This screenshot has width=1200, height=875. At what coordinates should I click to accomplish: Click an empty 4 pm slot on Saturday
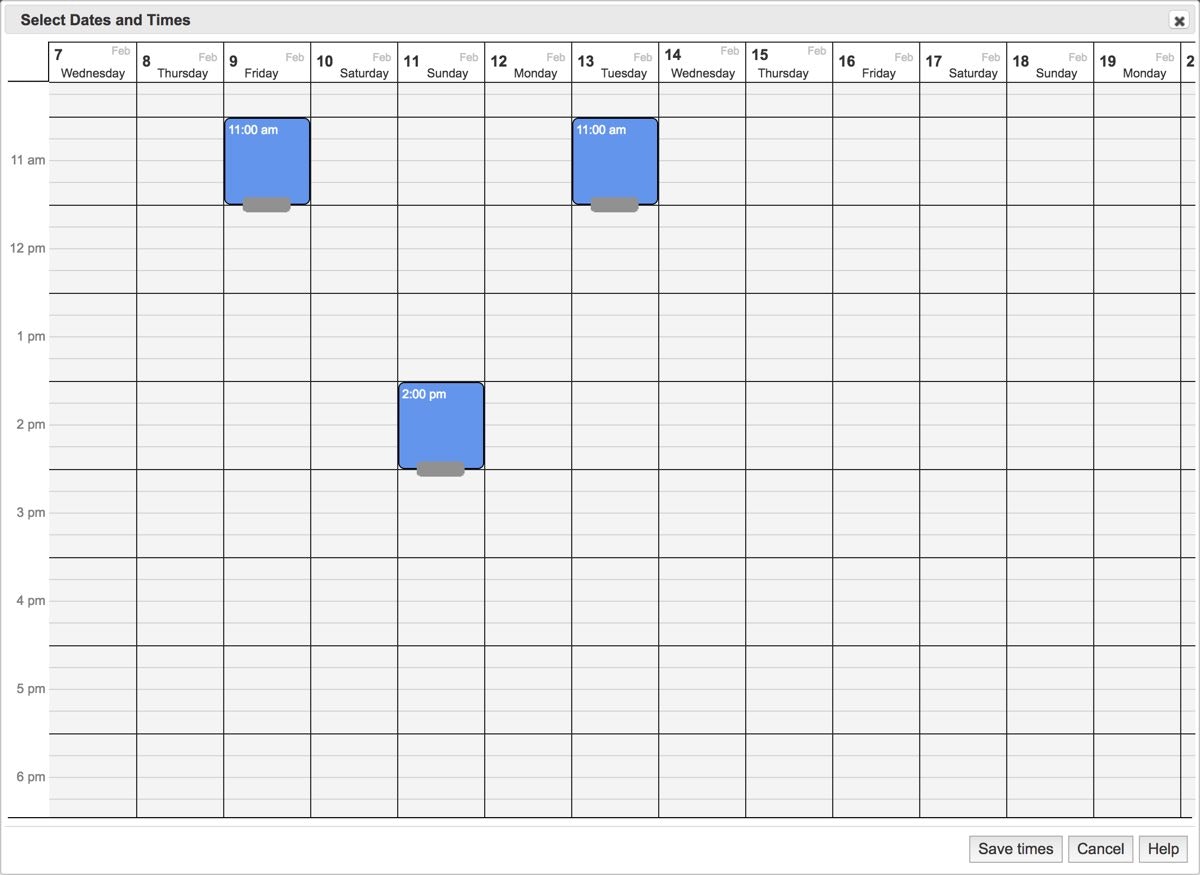coord(354,600)
